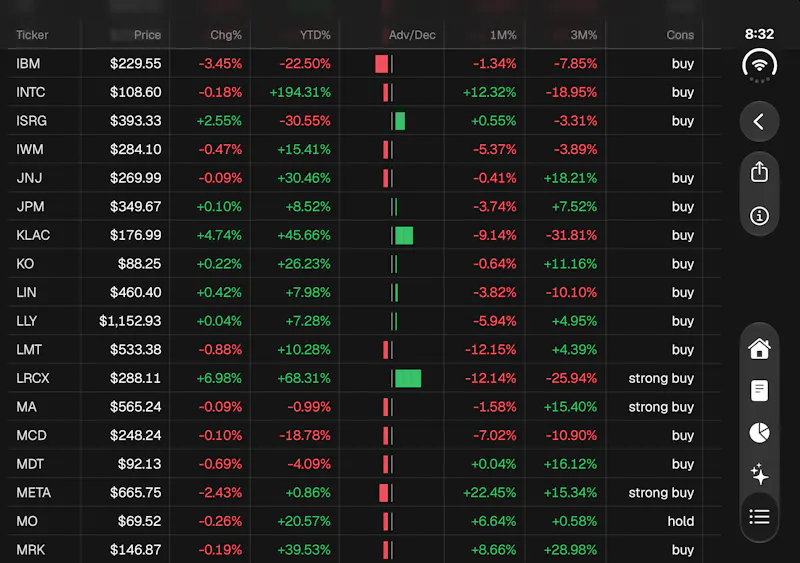
Task: Click the +16.12% MDT 3M value
Action: pos(570,463)
